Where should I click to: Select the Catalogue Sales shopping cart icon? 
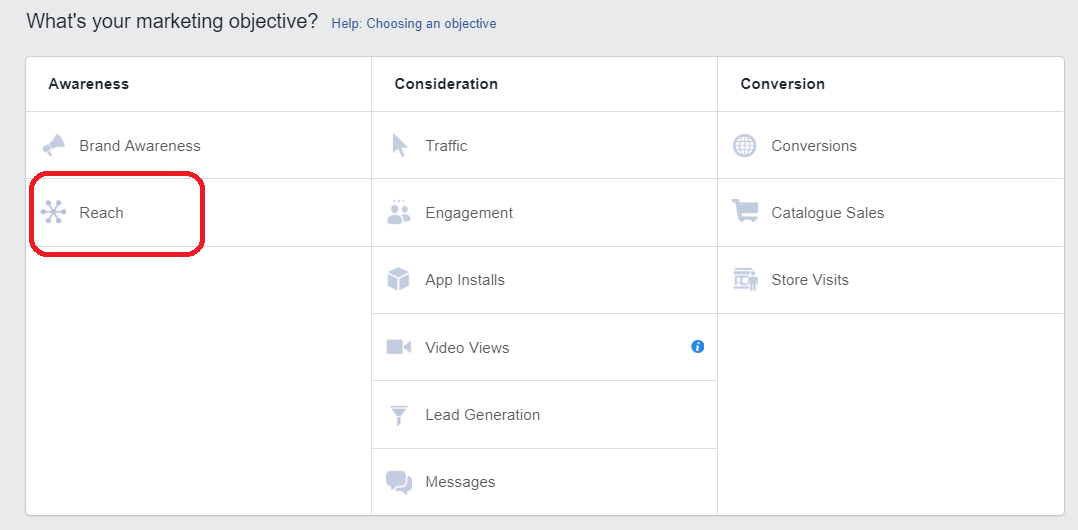click(x=745, y=212)
